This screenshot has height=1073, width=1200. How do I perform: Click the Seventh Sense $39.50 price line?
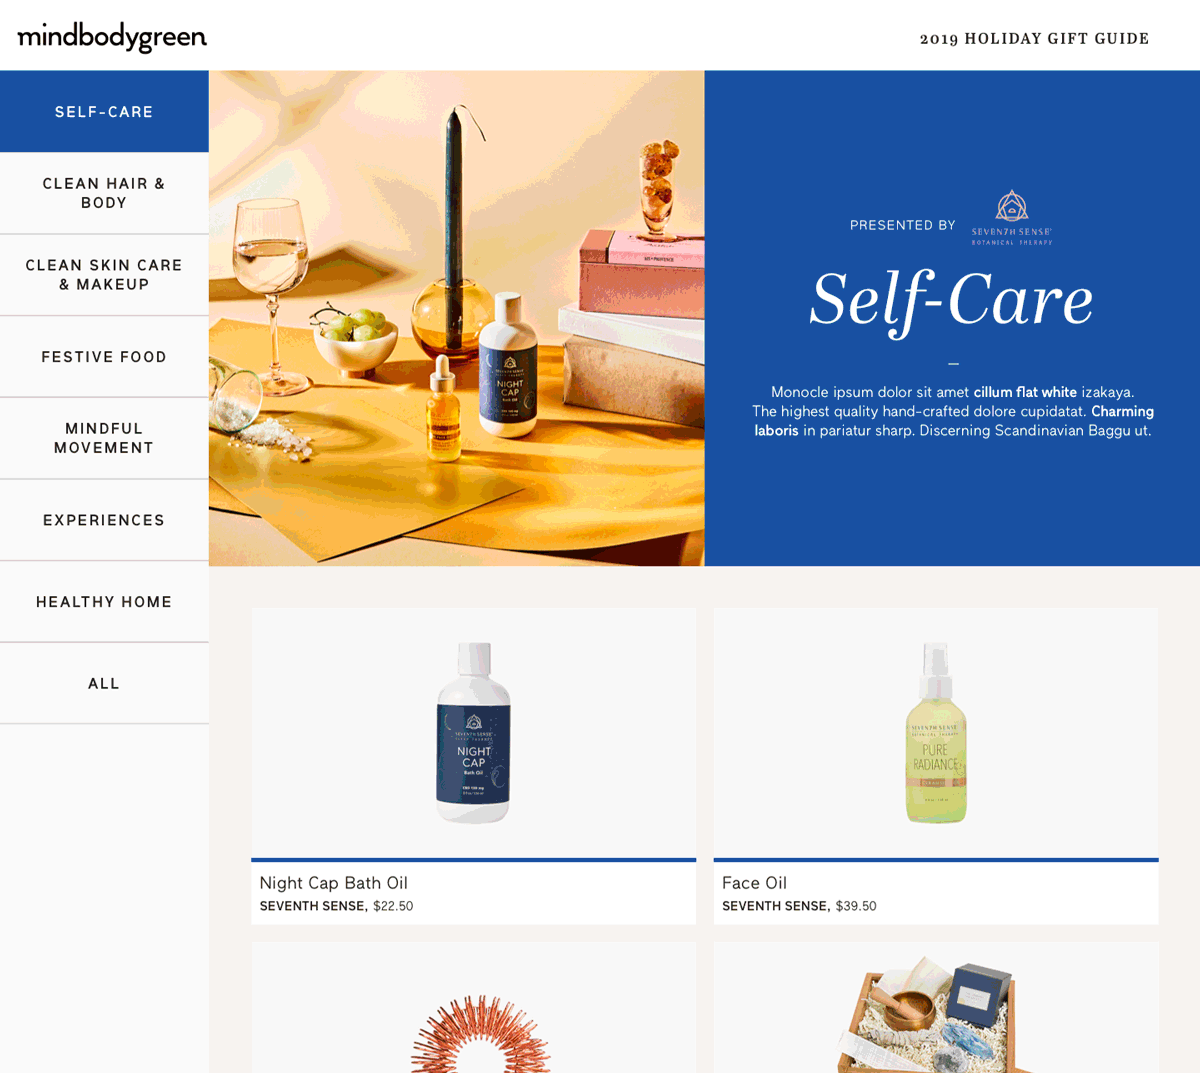click(799, 906)
